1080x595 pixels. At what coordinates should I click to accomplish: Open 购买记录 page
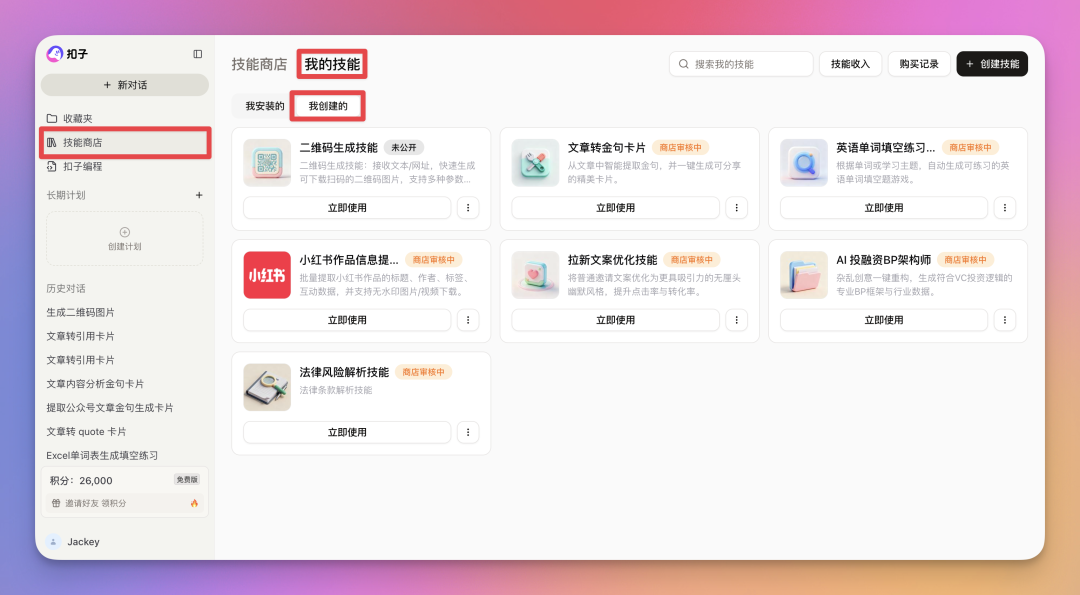point(919,64)
